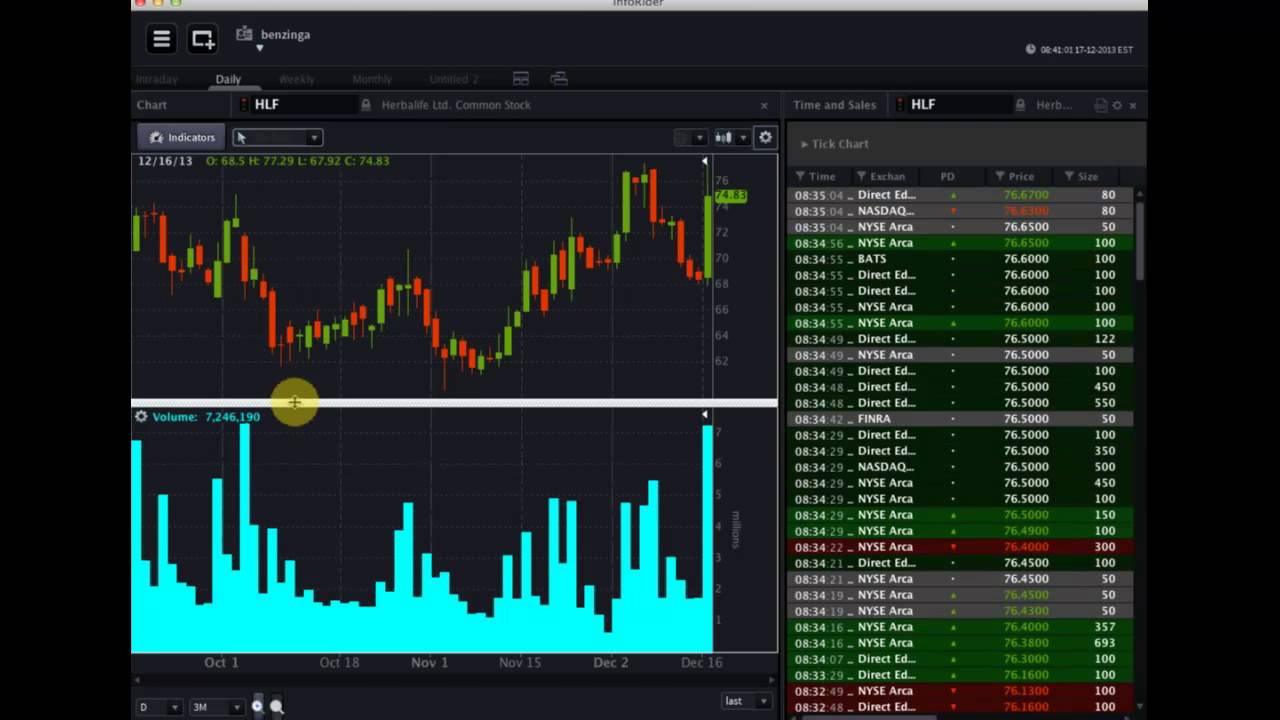
Task: Open the Time and Sales settings gear
Action: click(1117, 105)
